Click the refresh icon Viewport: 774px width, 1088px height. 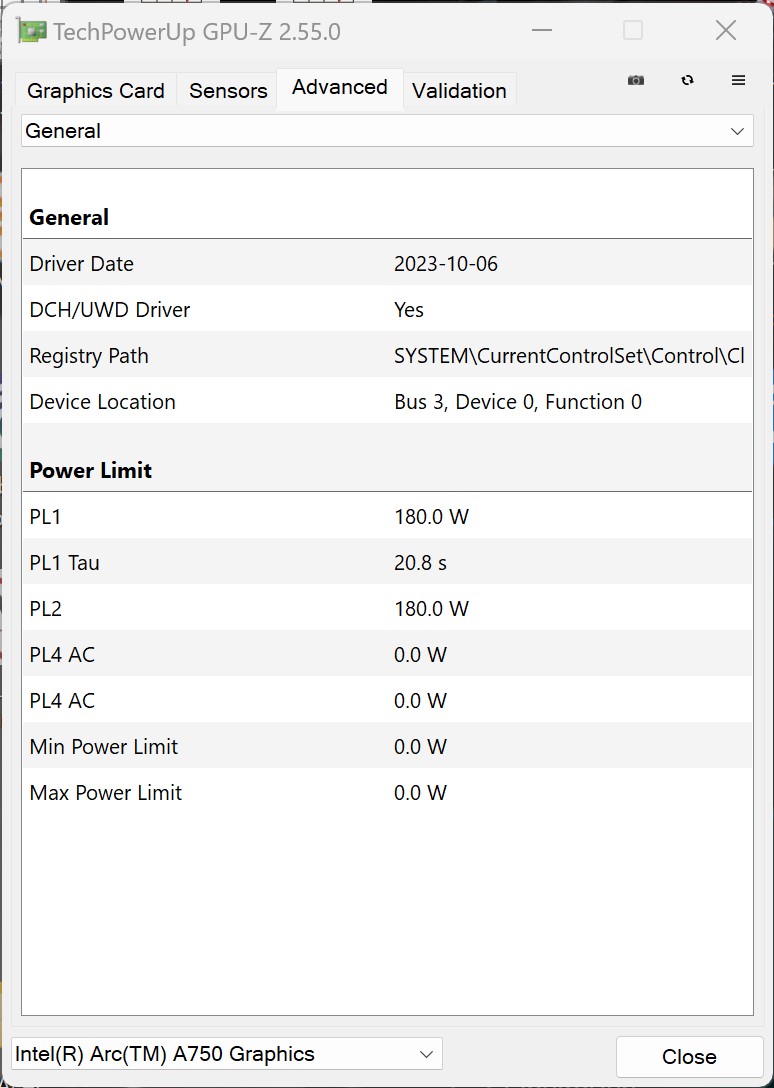(687, 81)
